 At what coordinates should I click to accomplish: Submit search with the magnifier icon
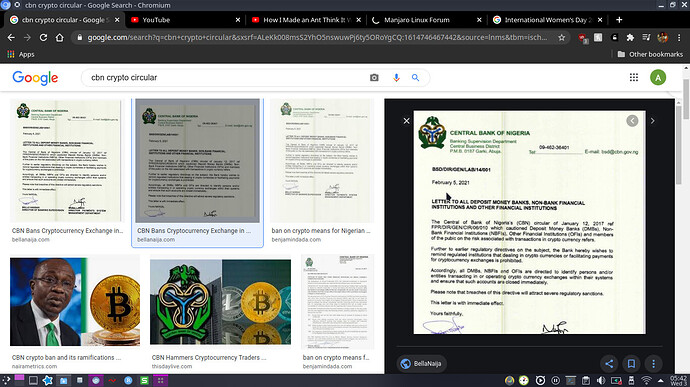pos(415,77)
